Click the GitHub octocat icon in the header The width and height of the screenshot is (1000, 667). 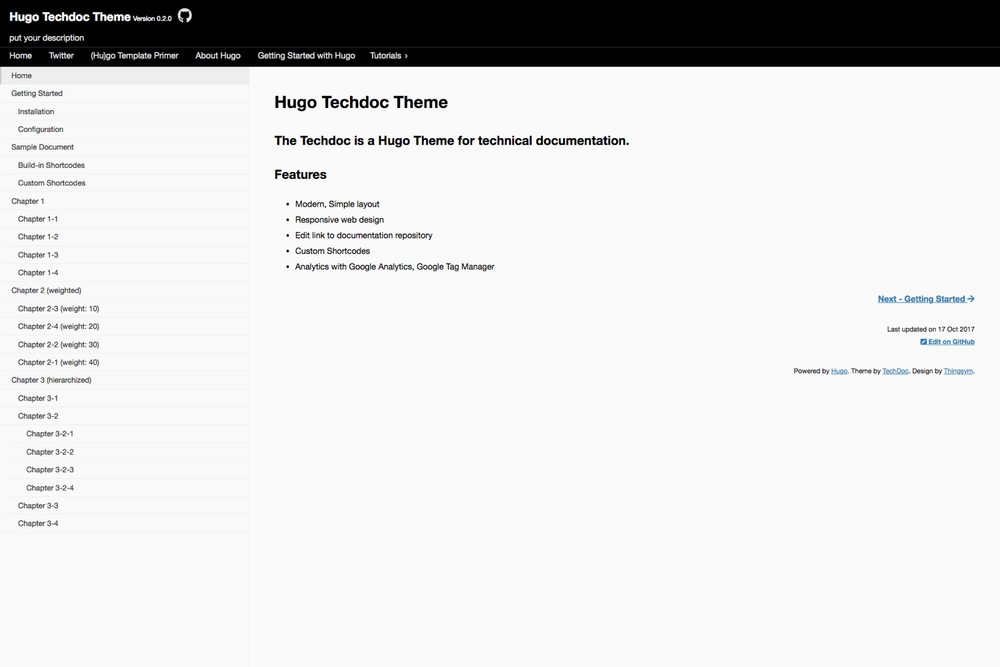point(183,16)
